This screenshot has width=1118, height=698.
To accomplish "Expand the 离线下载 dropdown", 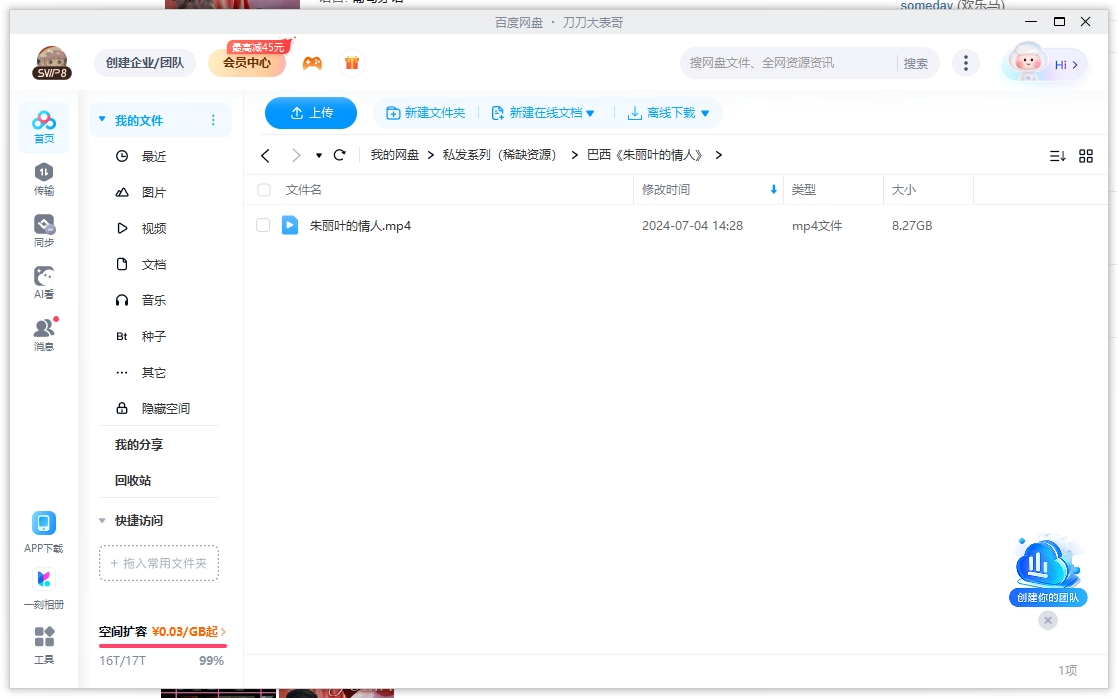I will coord(705,113).
